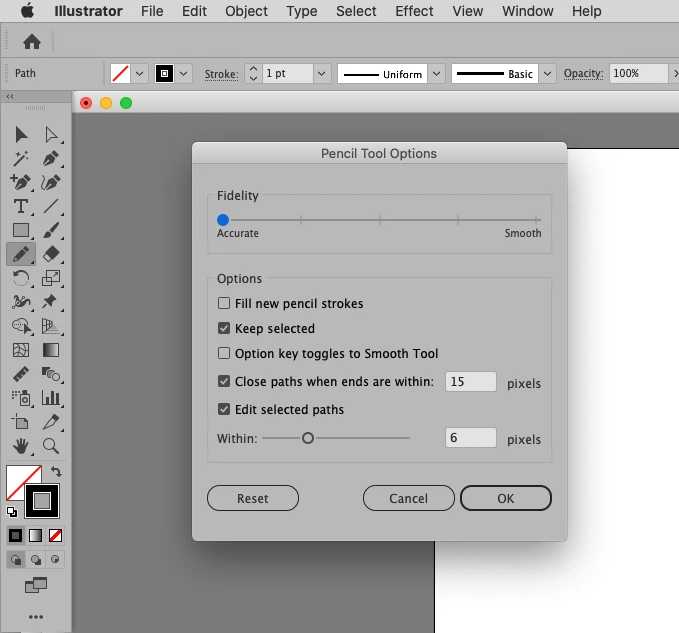Choose Draw Behind mode
The image size is (679, 633).
pos(36,559)
